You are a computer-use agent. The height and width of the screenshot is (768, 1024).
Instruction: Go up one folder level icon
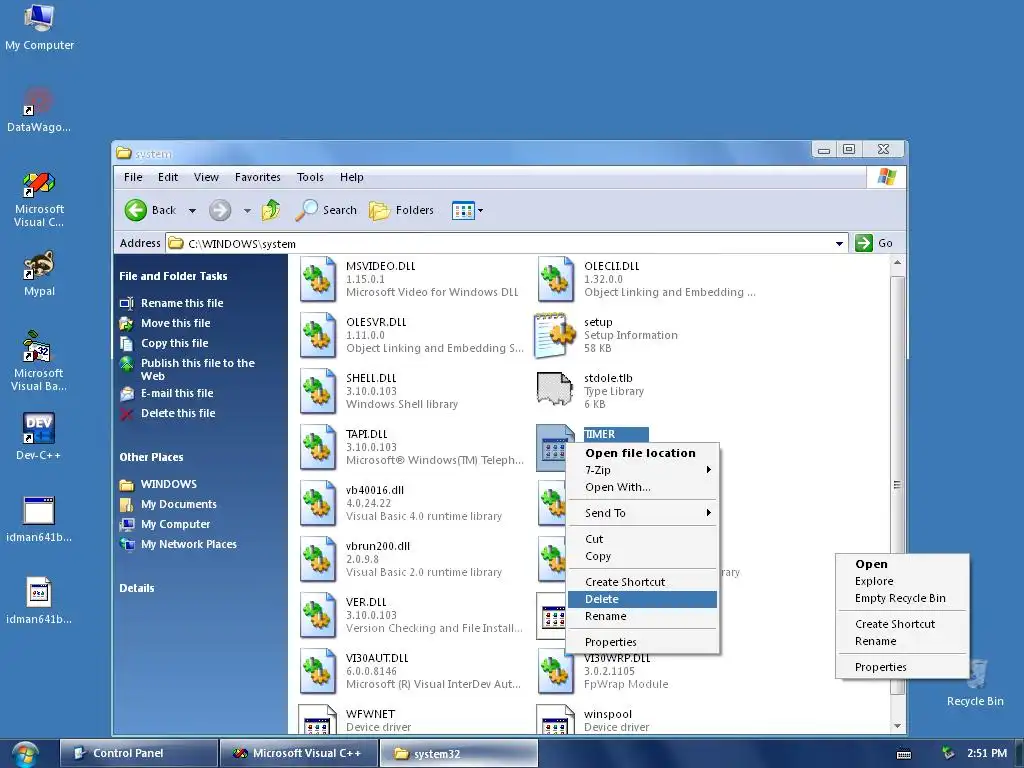270,210
